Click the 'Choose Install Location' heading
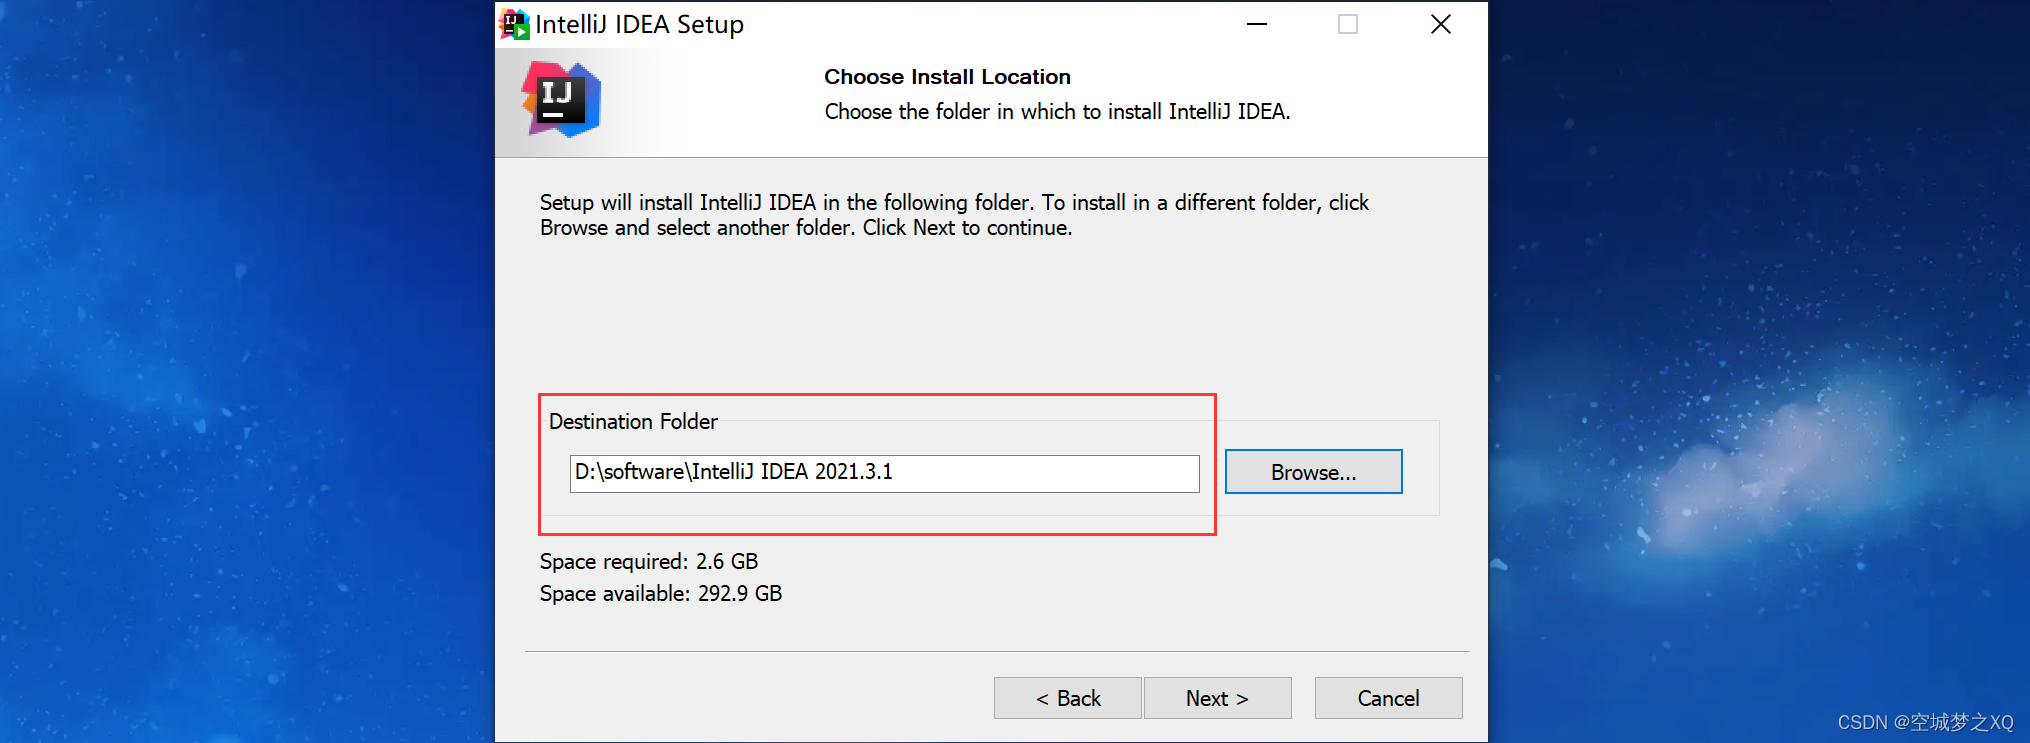The height and width of the screenshot is (743, 2030). tap(947, 77)
